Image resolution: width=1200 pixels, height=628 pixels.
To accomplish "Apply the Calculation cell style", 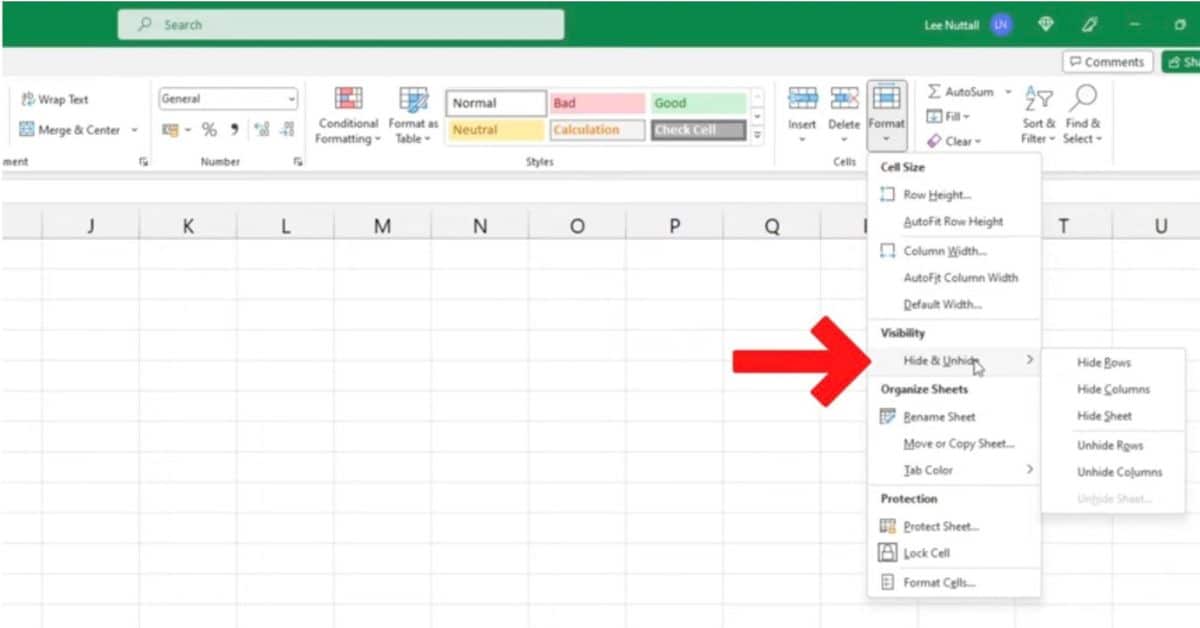I will coord(597,130).
